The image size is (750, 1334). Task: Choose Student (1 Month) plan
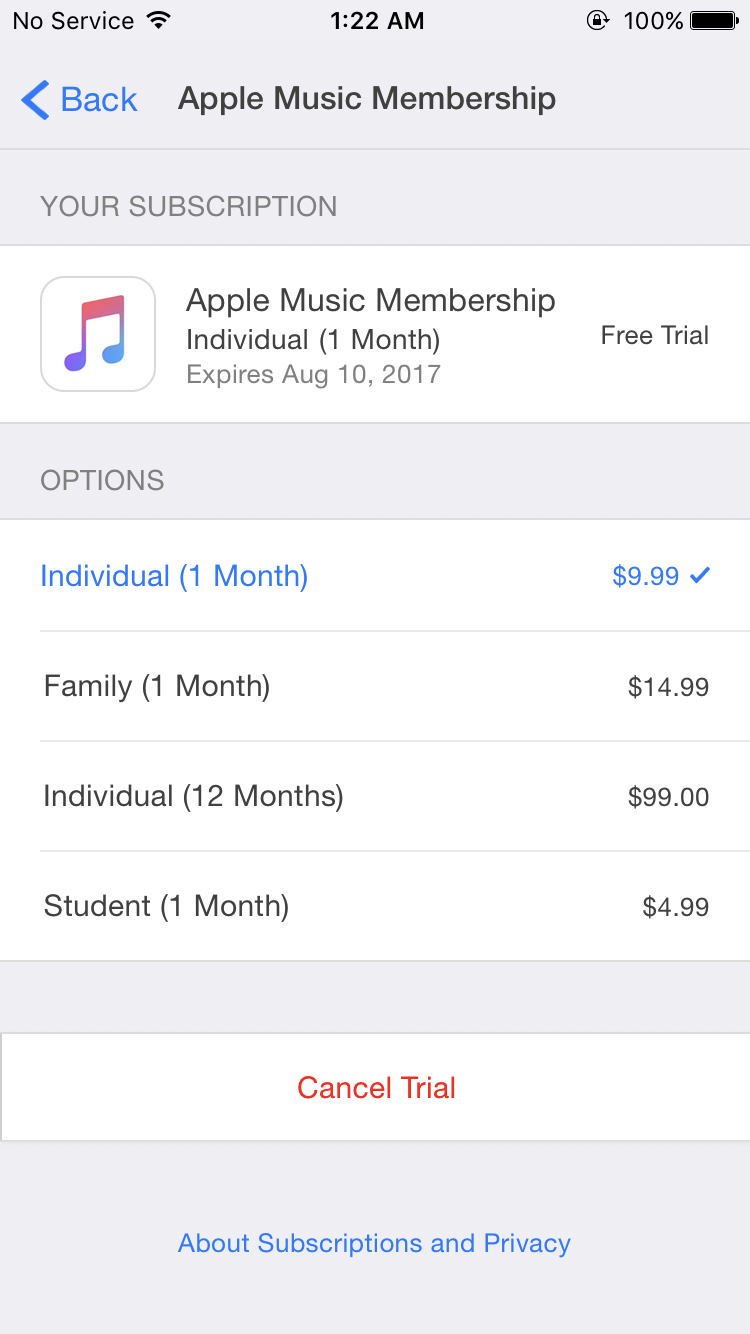(166, 906)
